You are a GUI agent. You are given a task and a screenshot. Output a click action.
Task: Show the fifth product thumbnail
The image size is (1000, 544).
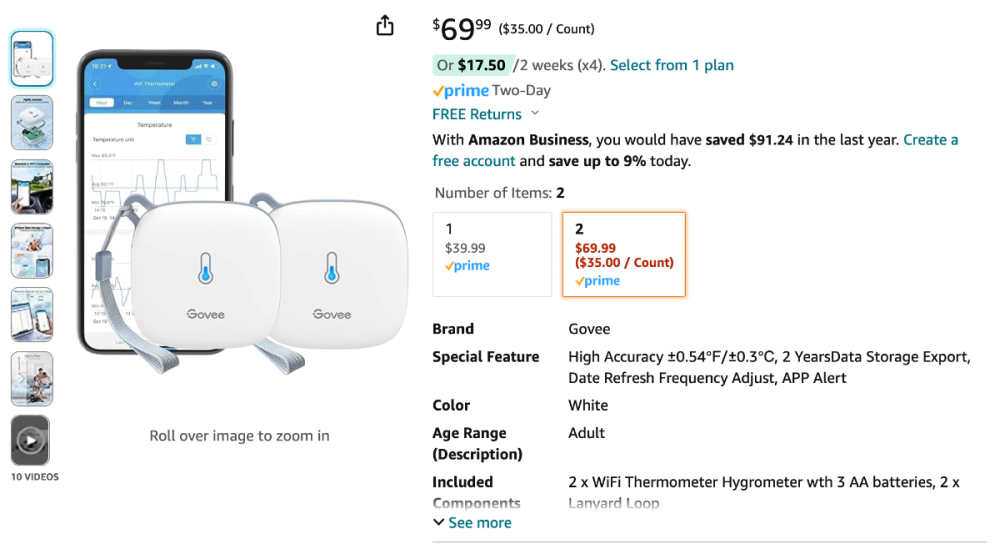click(31, 314)
